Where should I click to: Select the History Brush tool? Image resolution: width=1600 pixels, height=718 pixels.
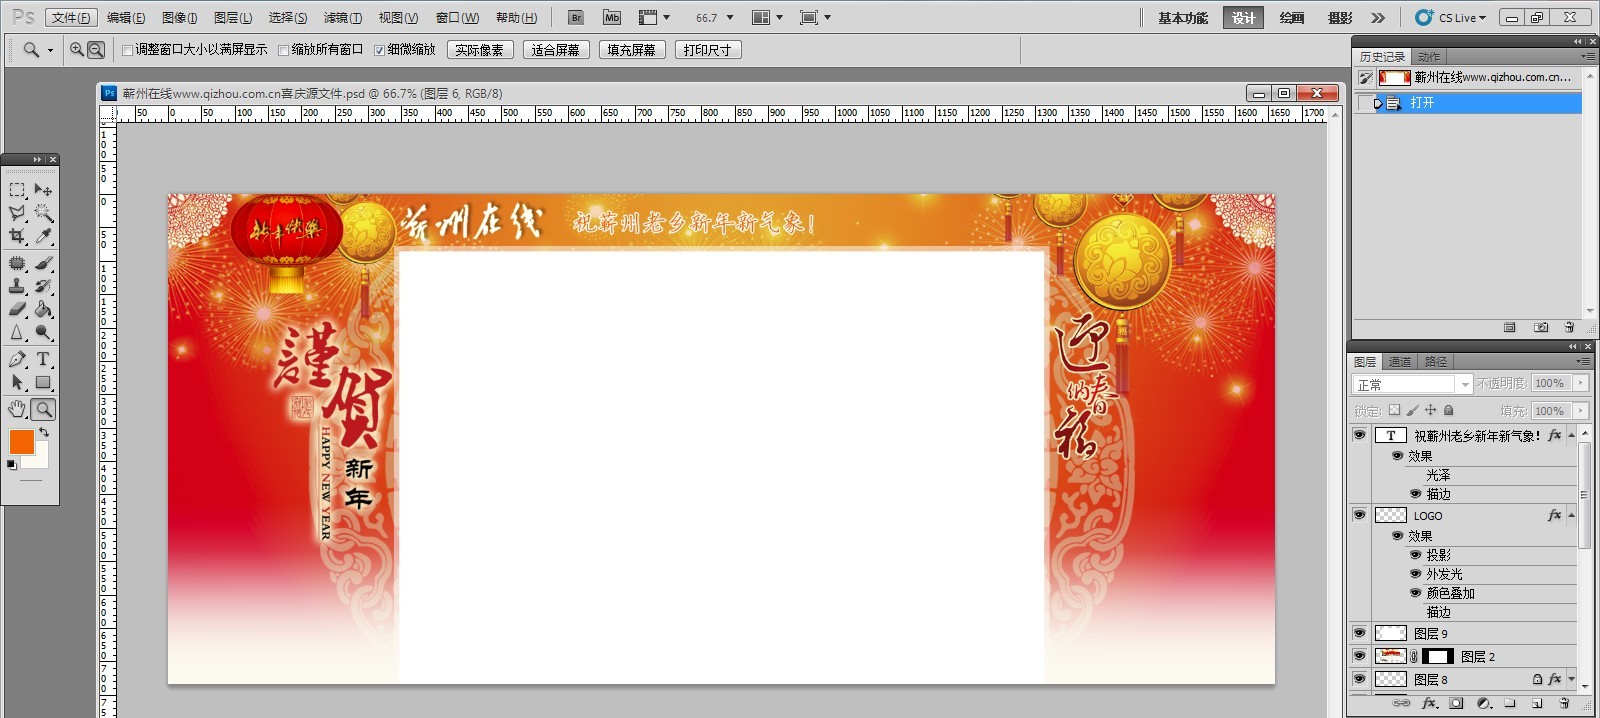click(x=43, y=286)
